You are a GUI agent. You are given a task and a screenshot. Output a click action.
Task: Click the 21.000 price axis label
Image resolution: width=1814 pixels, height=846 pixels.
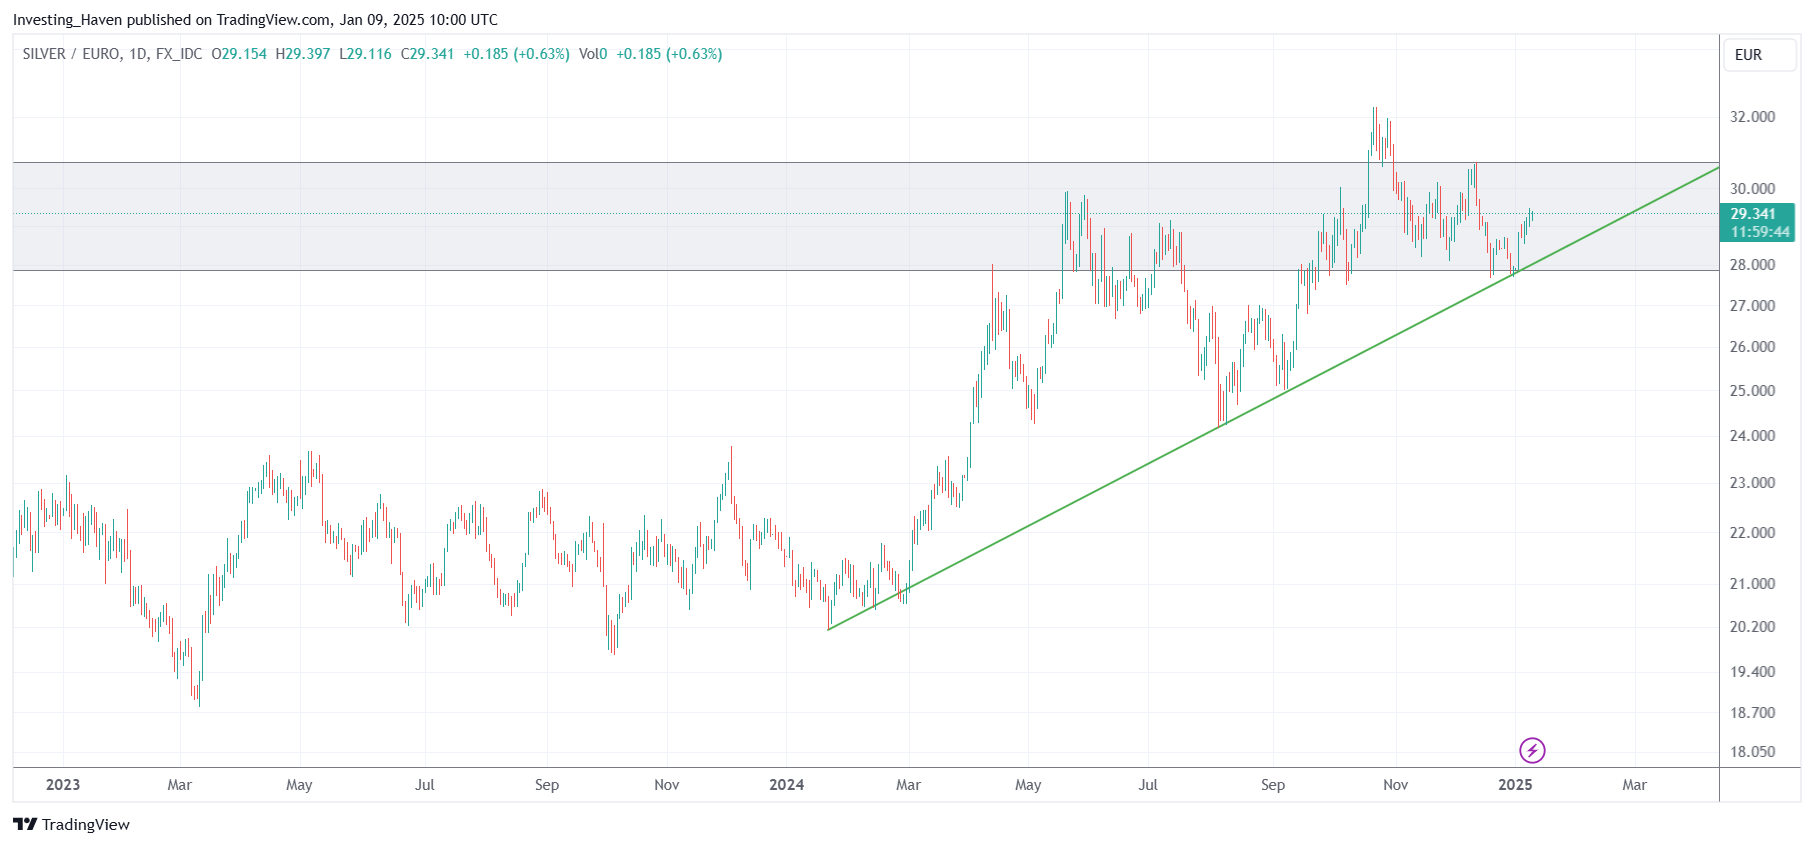[x=1753, y=584]
